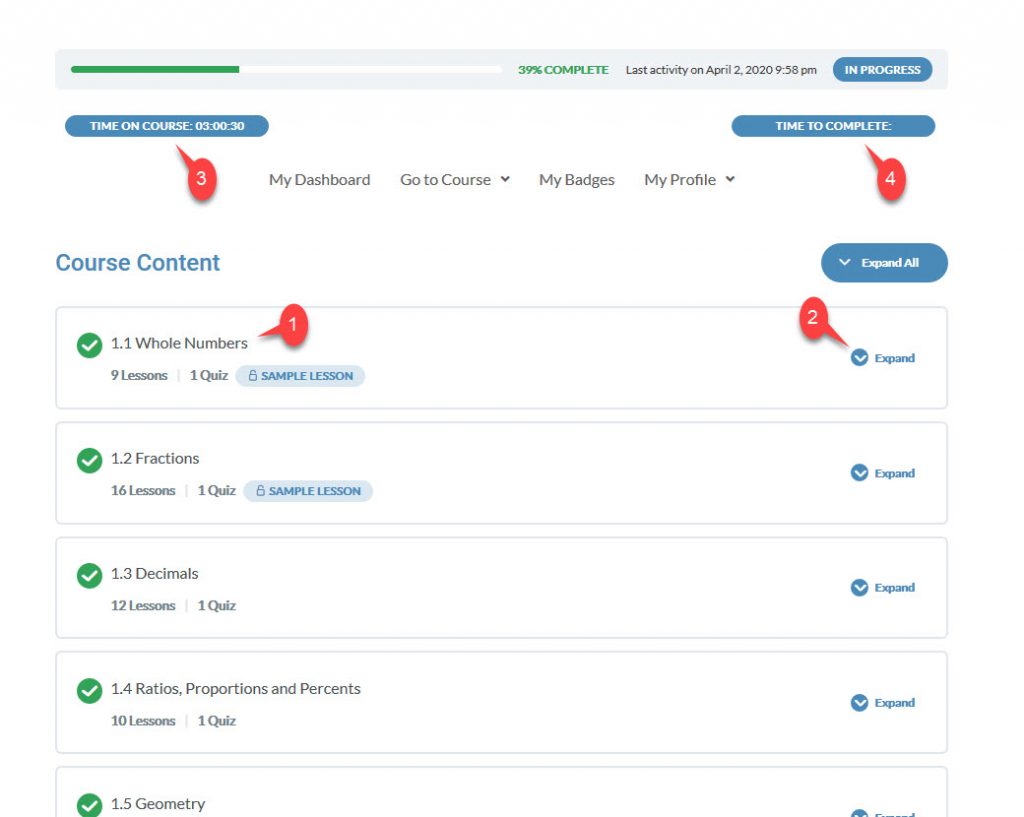Open the My Profile dropdown arrow
This screenshot has width=1024, height=817.
(x=730, y=180)
